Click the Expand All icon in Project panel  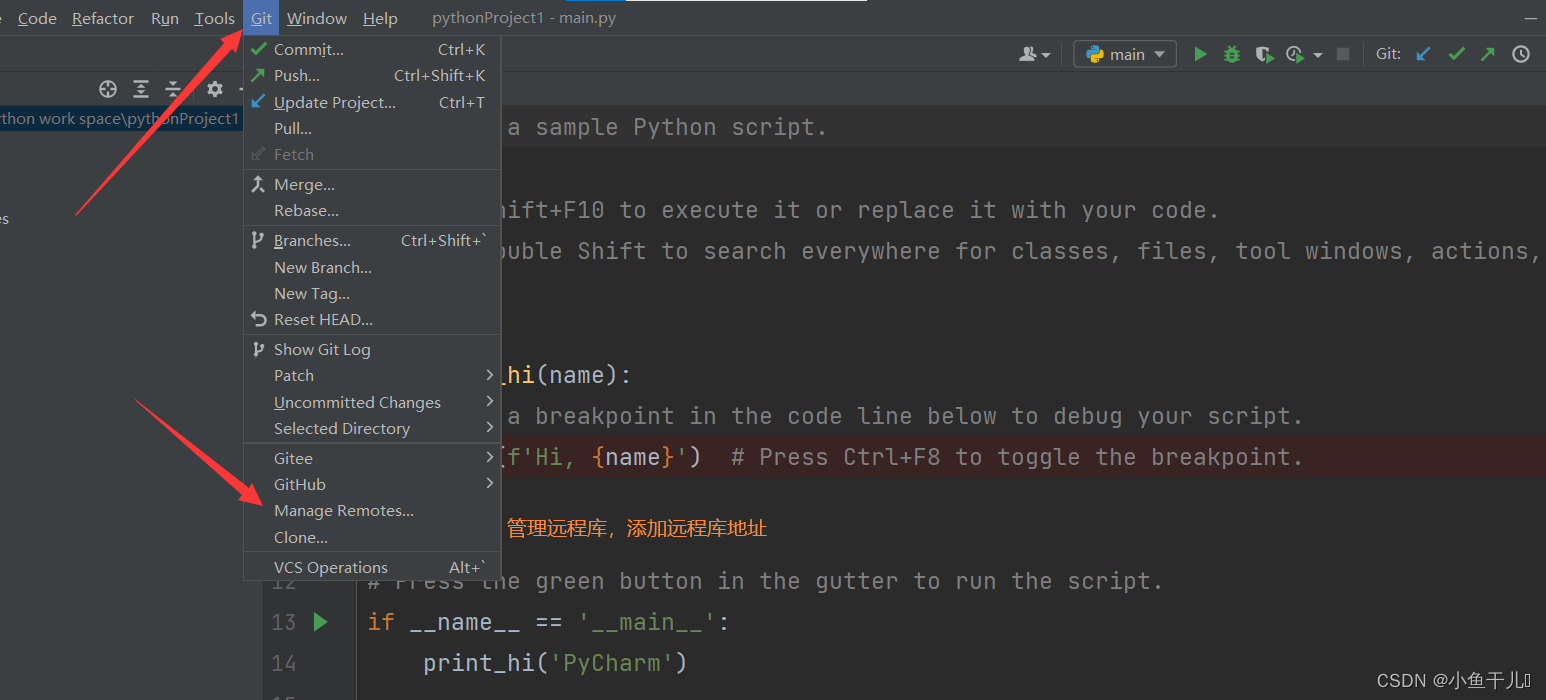pyautogui.click(x=141, y=89)
